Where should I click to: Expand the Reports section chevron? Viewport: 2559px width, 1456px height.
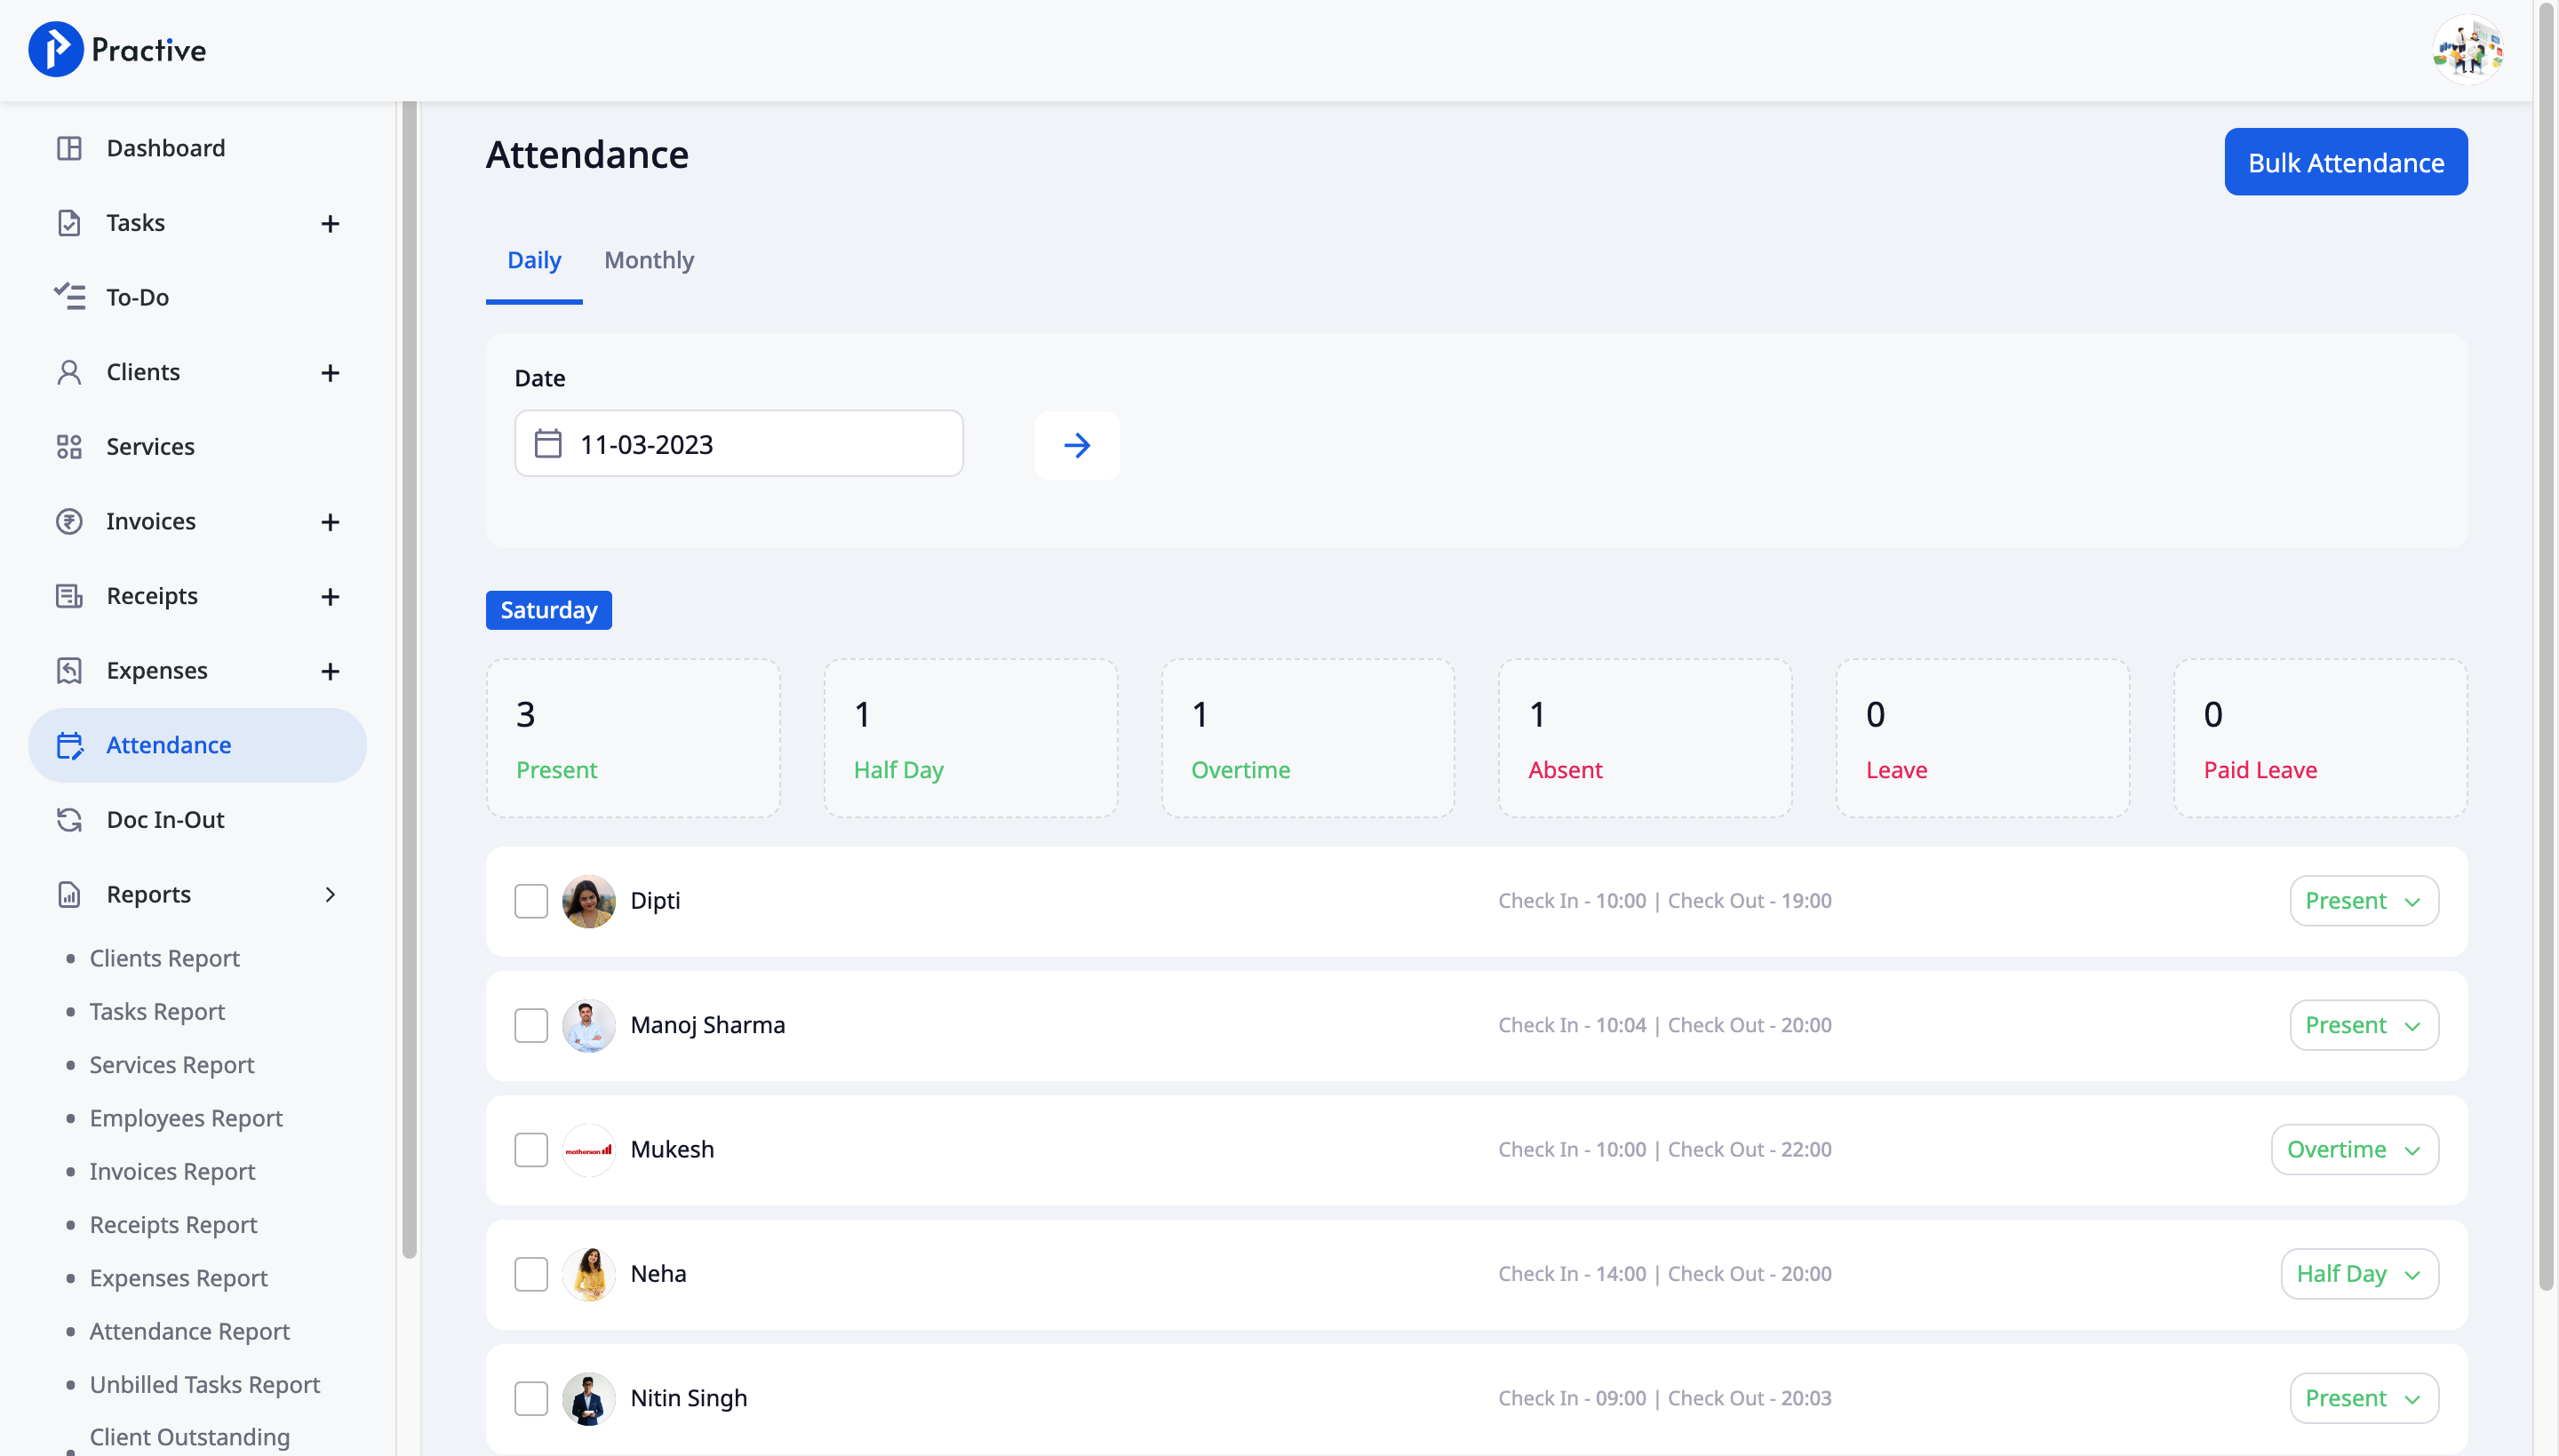tap(331, 894)
